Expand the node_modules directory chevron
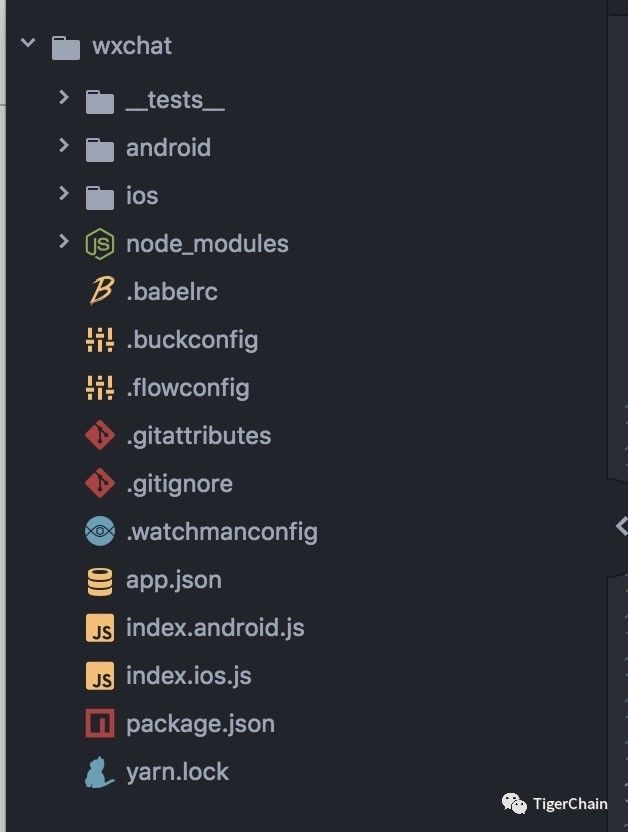628x832 pixels. click(x=64, y=241)
